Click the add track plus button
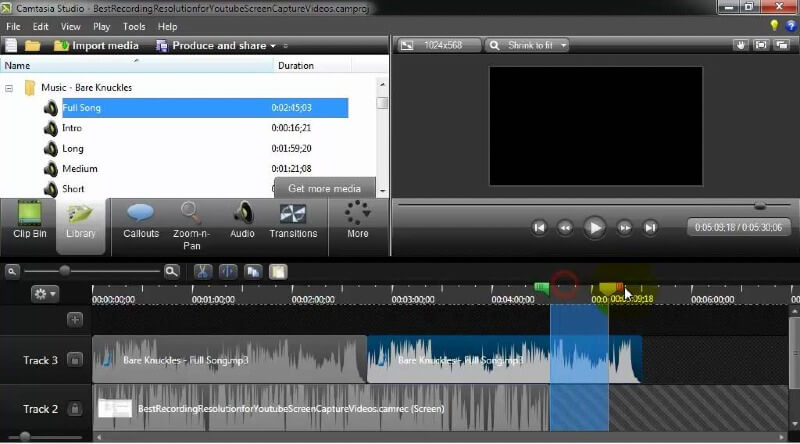 click(x=75, y=320)
